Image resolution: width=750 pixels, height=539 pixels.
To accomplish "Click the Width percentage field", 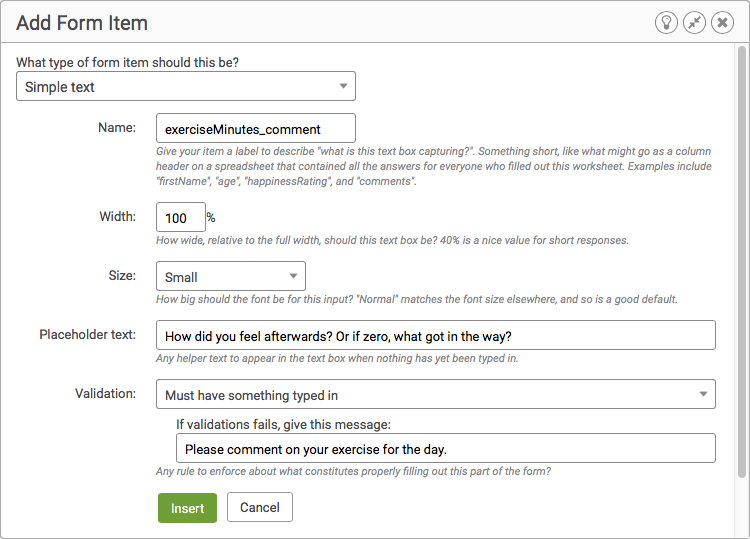I will click(x=181, y=217).
